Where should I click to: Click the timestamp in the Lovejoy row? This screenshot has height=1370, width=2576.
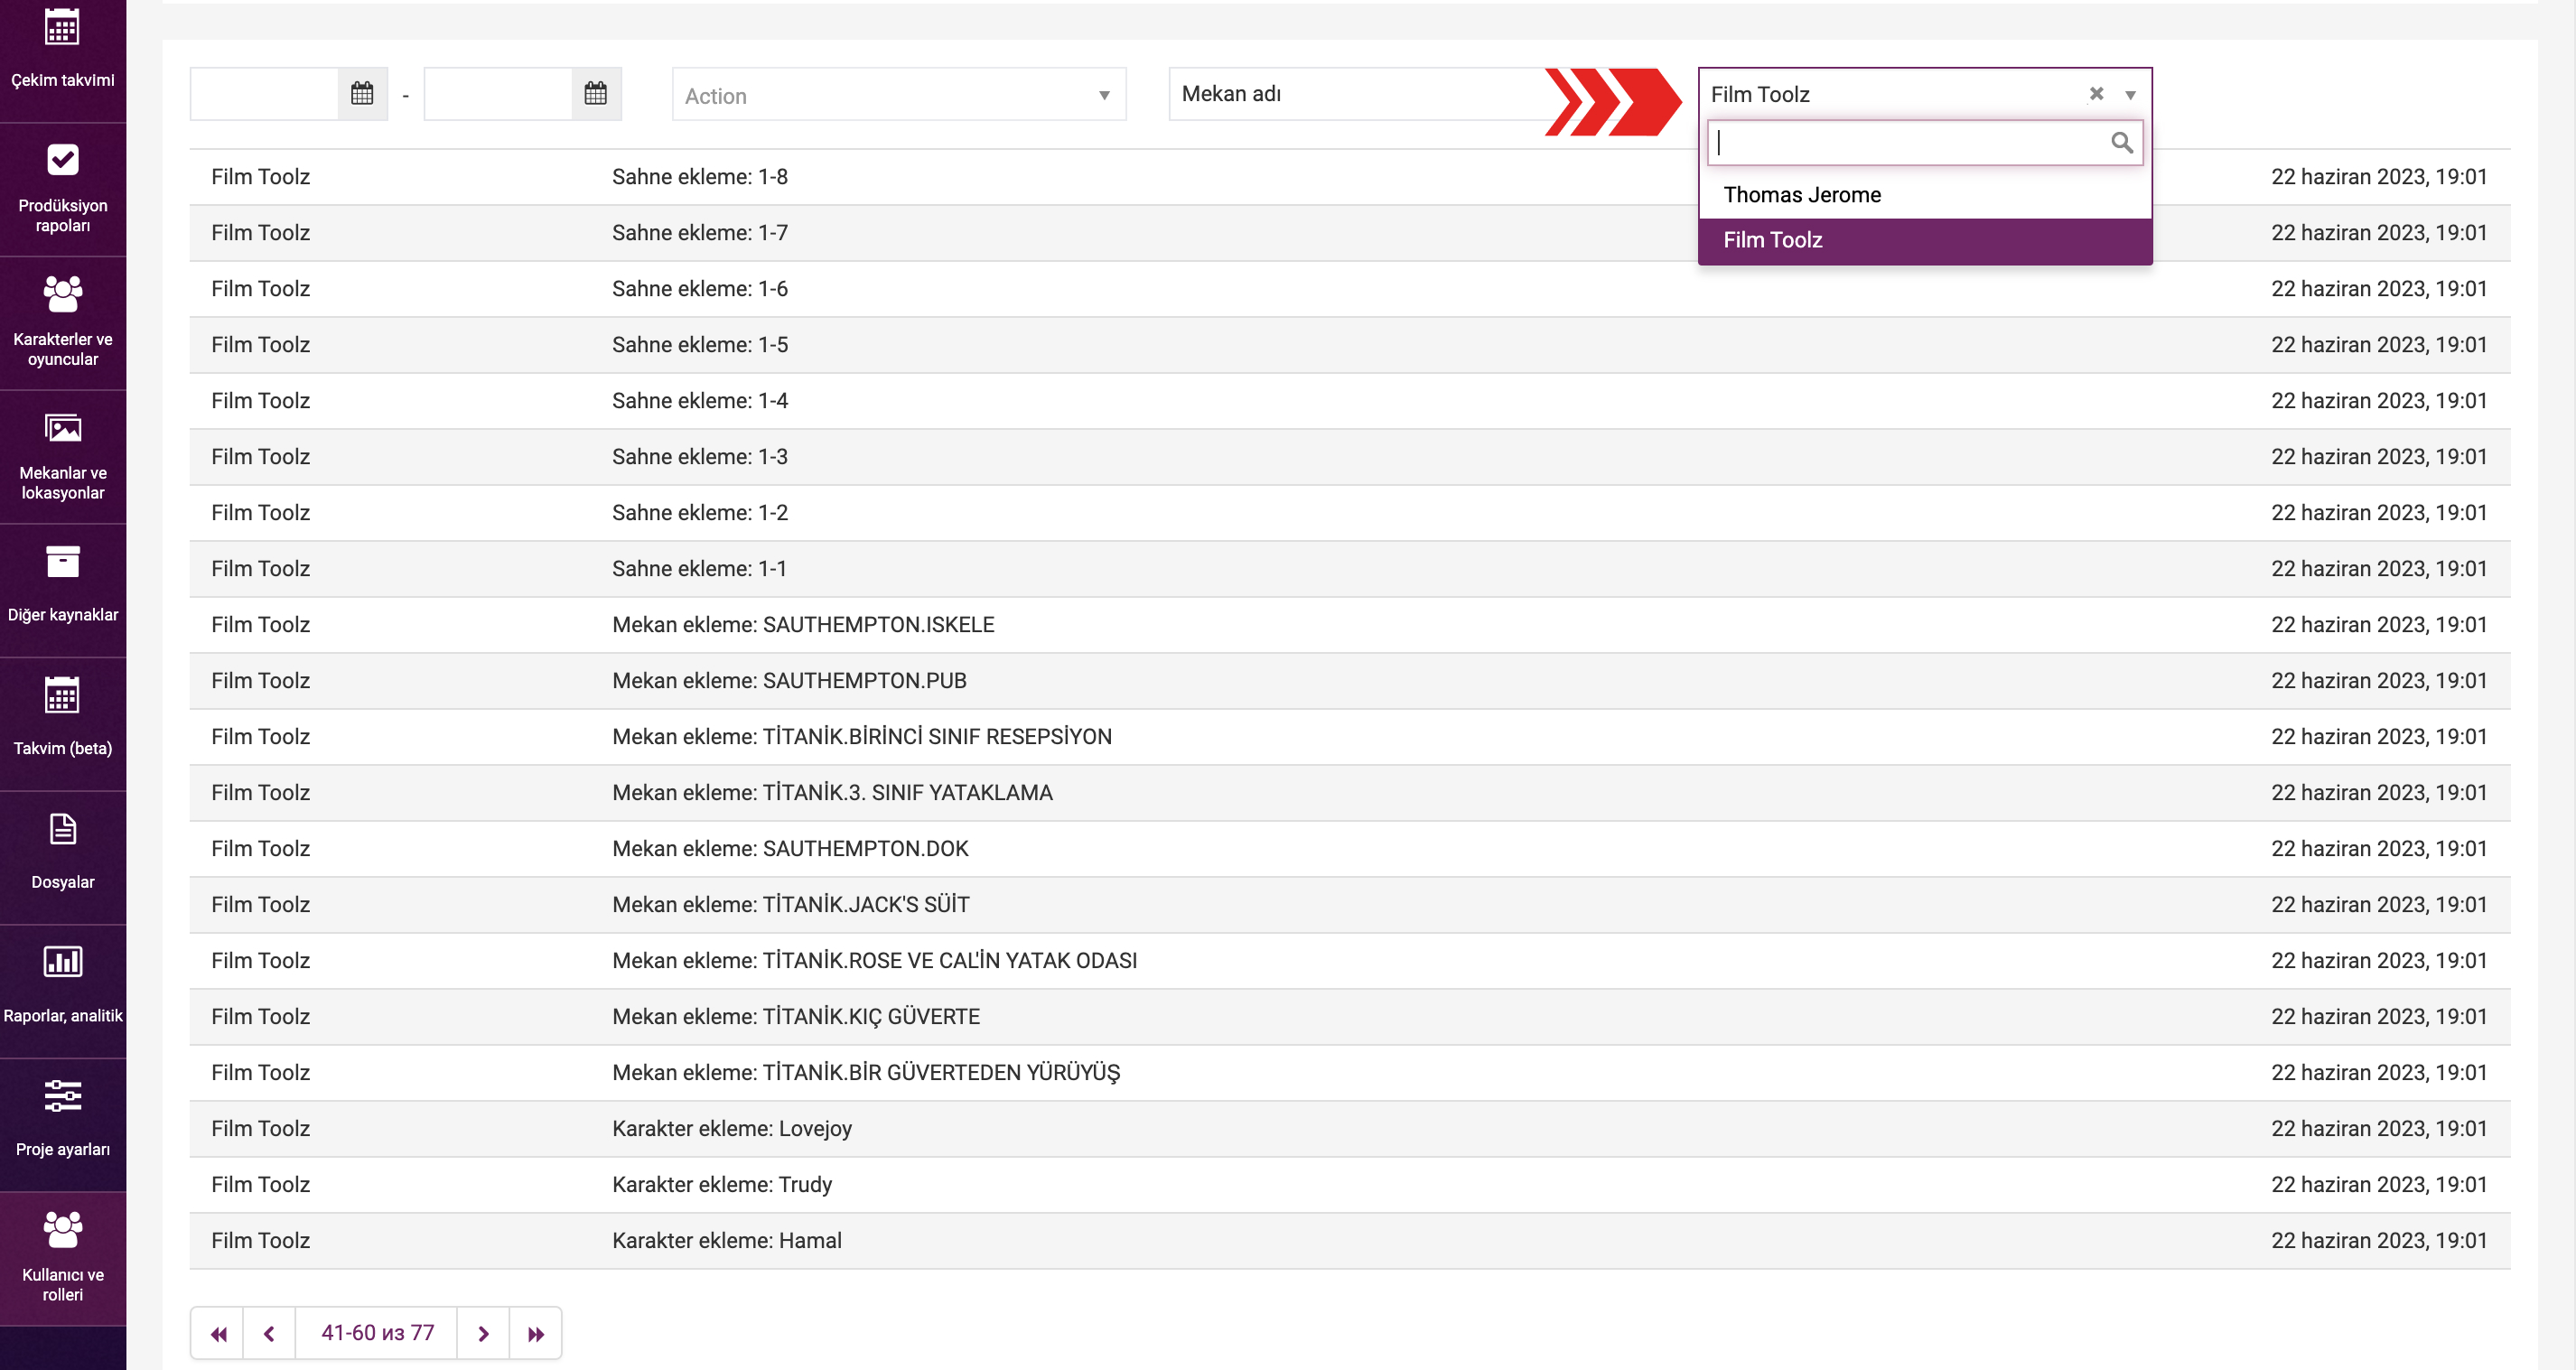tap(2378, 1129)
